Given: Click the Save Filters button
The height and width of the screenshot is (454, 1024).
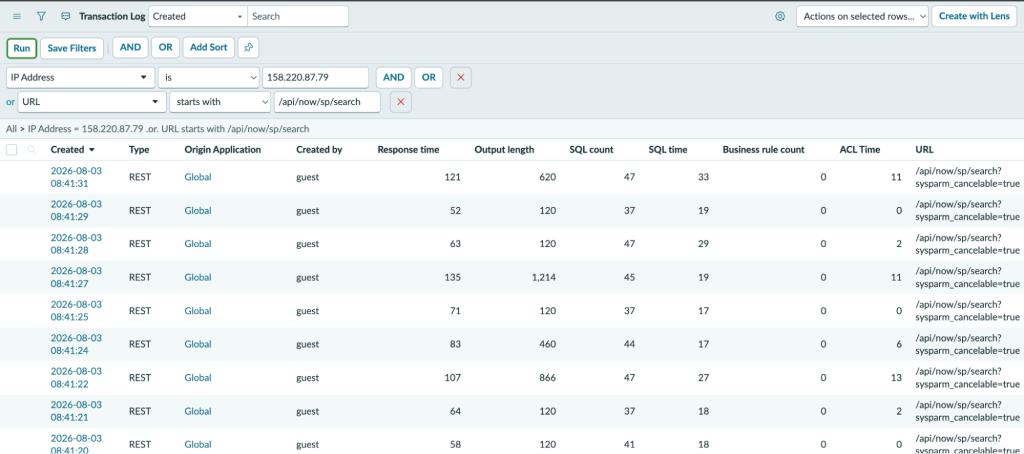Looking at the screenshot, I should point(72,48).
